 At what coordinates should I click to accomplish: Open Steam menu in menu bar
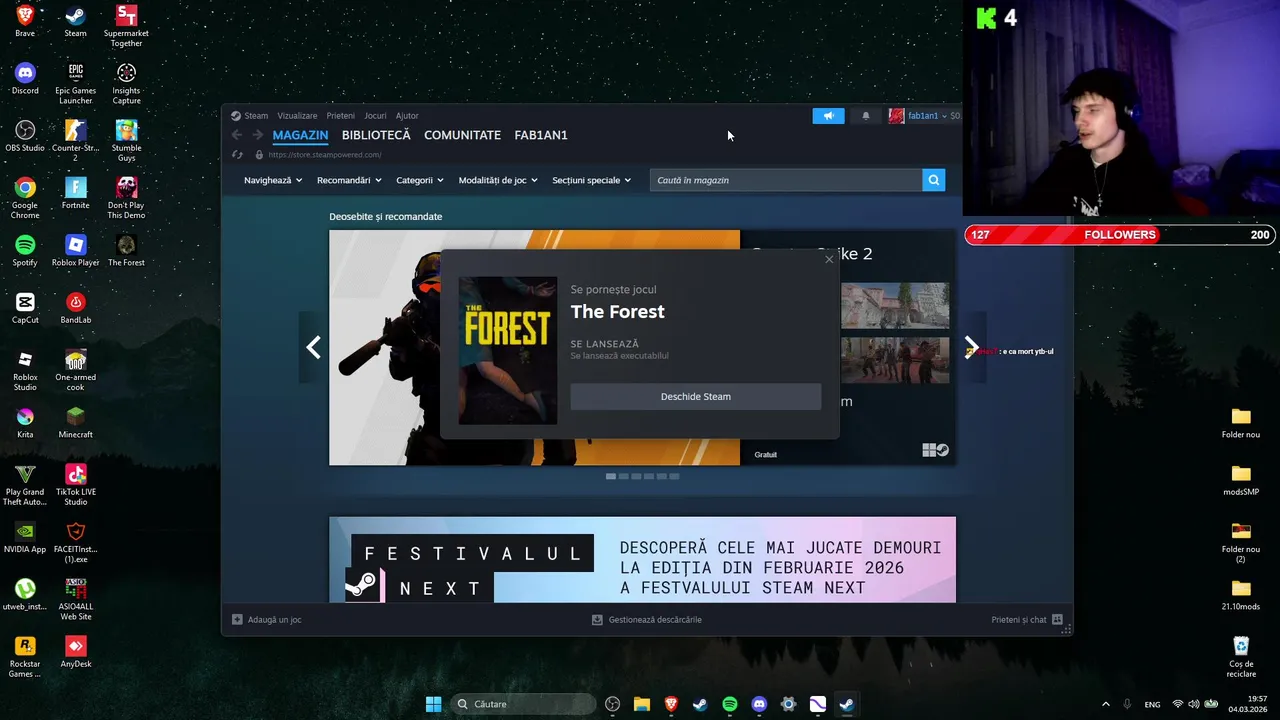click(256, 116)
